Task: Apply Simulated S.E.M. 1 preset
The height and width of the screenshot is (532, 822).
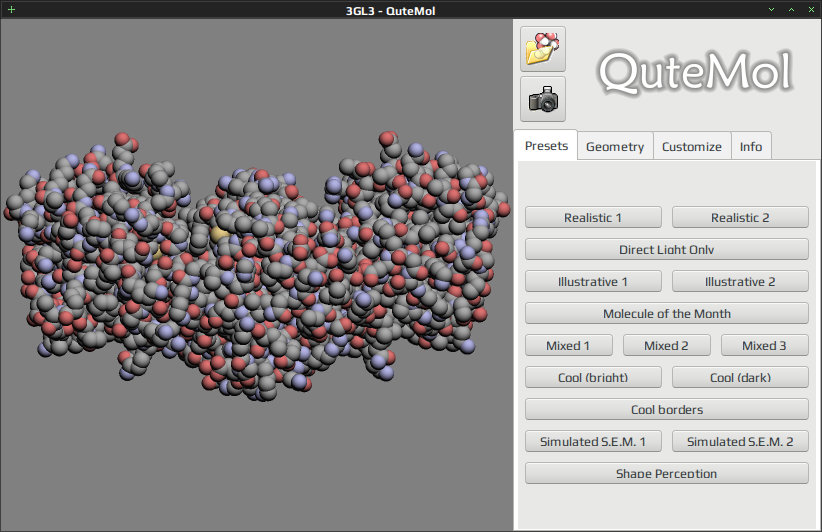Action: pyautogui.click(x=593, y=441)
